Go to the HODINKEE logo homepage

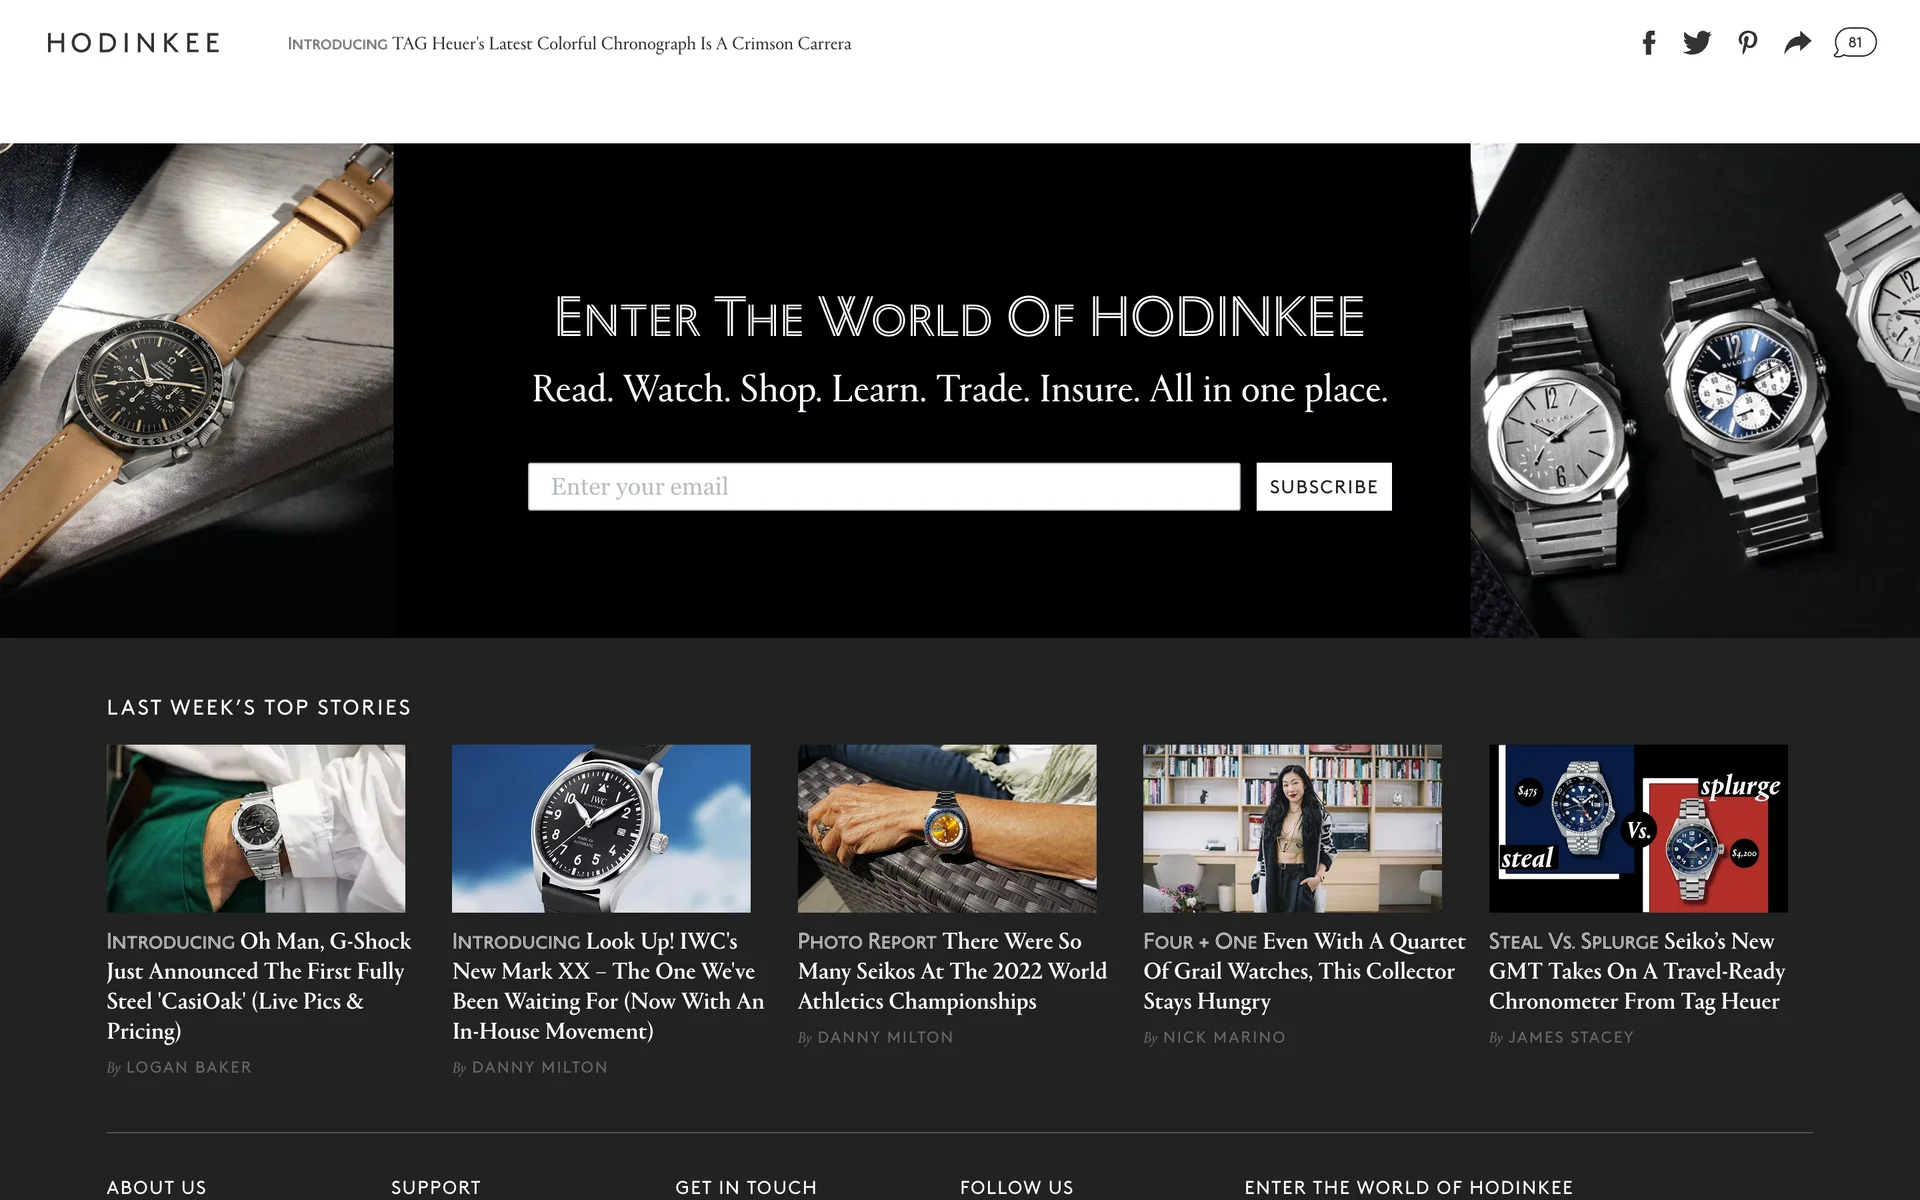(134, 43)
